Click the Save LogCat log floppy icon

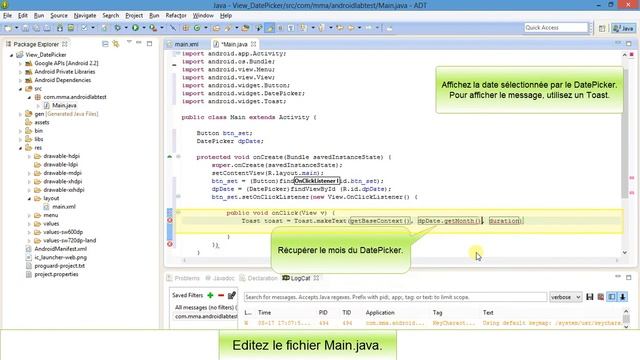pyautogui.click(x=589, y=297)
